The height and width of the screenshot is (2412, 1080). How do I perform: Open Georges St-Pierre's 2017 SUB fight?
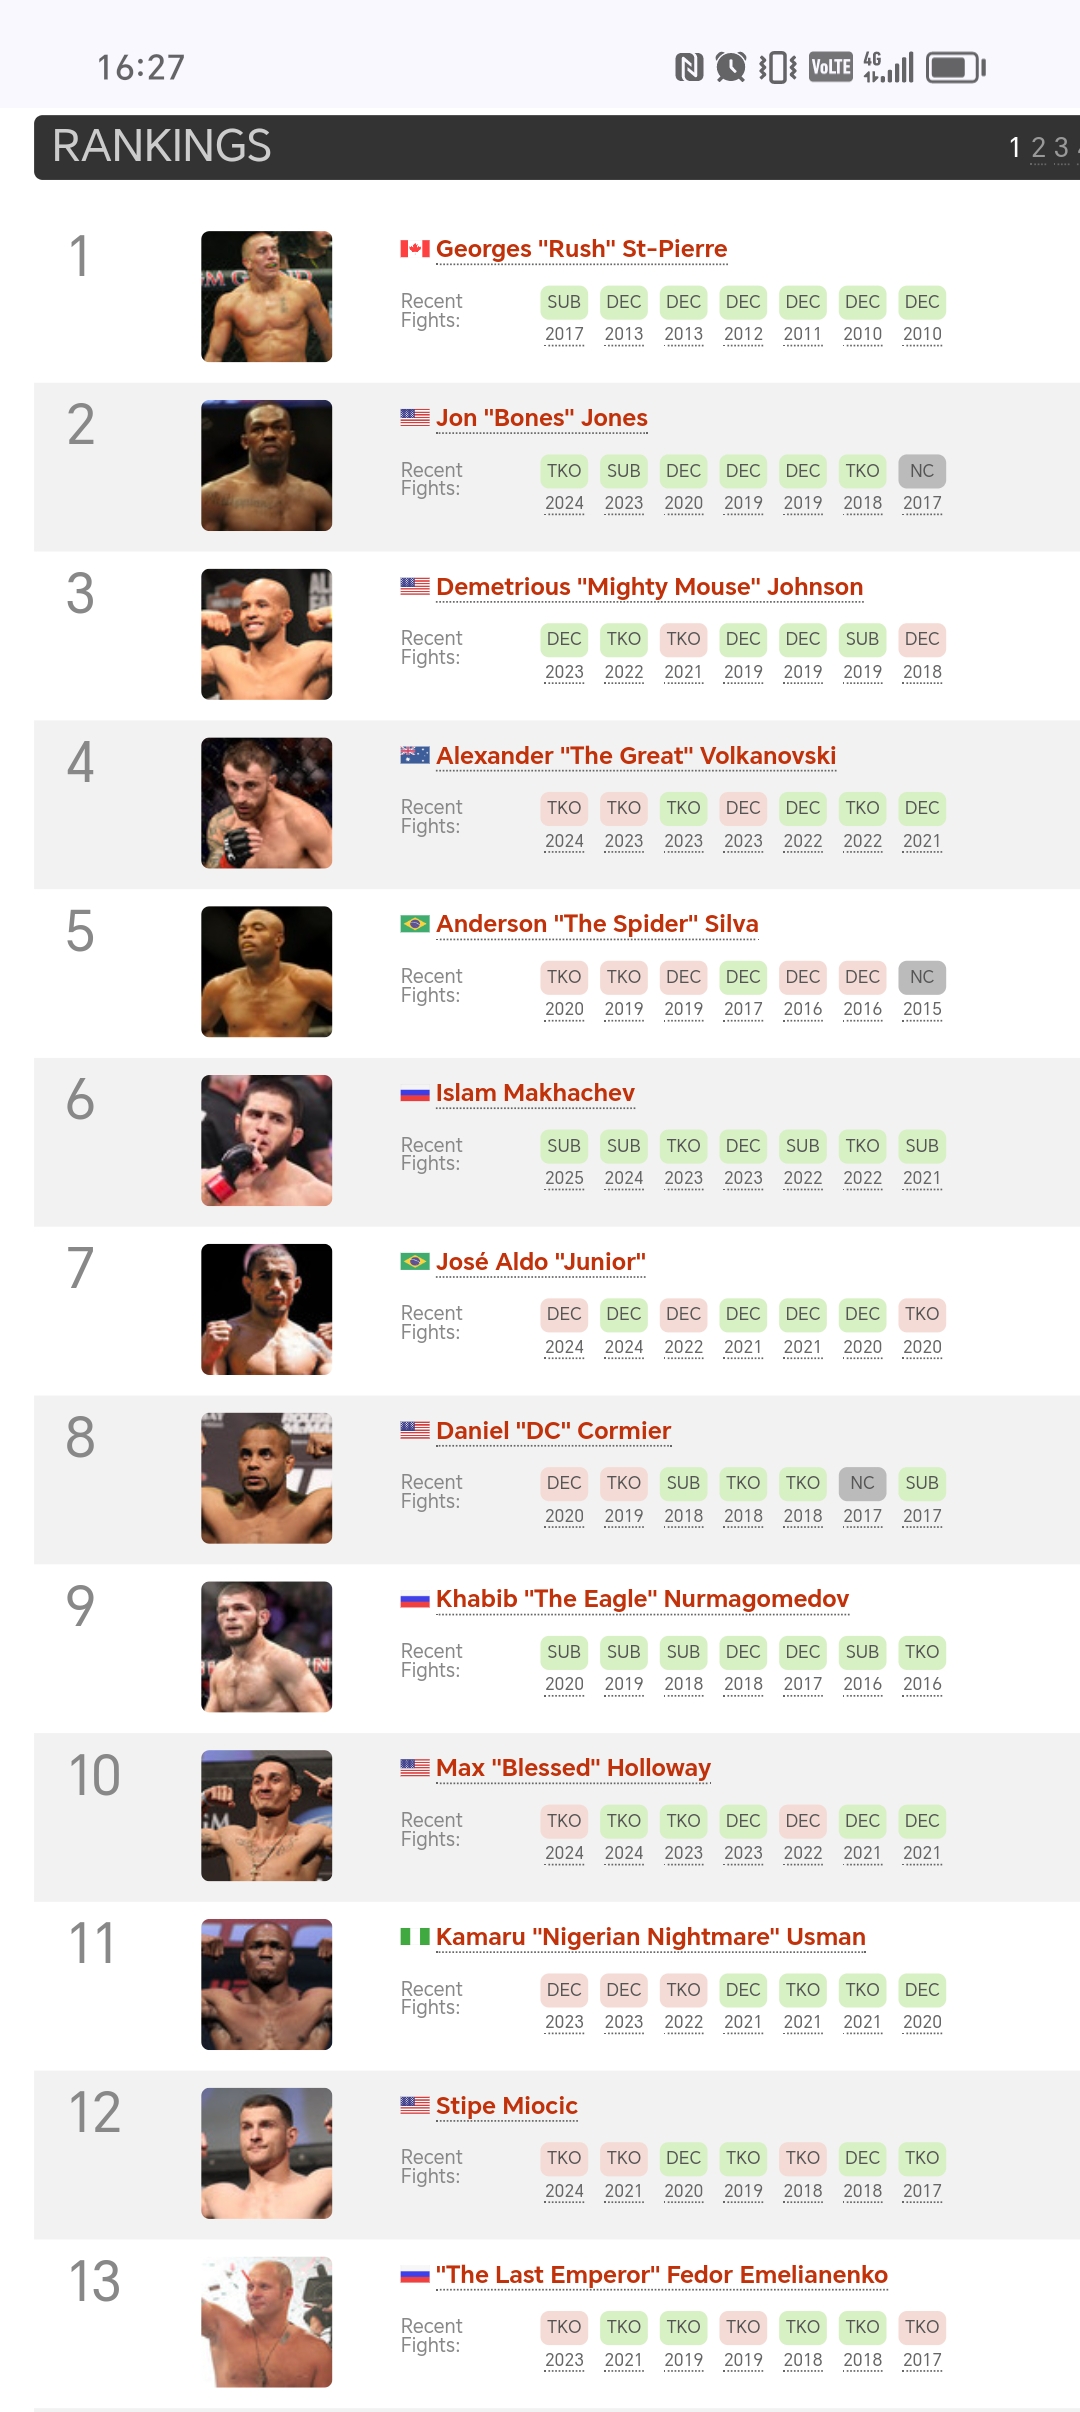(x=564, y=317)
